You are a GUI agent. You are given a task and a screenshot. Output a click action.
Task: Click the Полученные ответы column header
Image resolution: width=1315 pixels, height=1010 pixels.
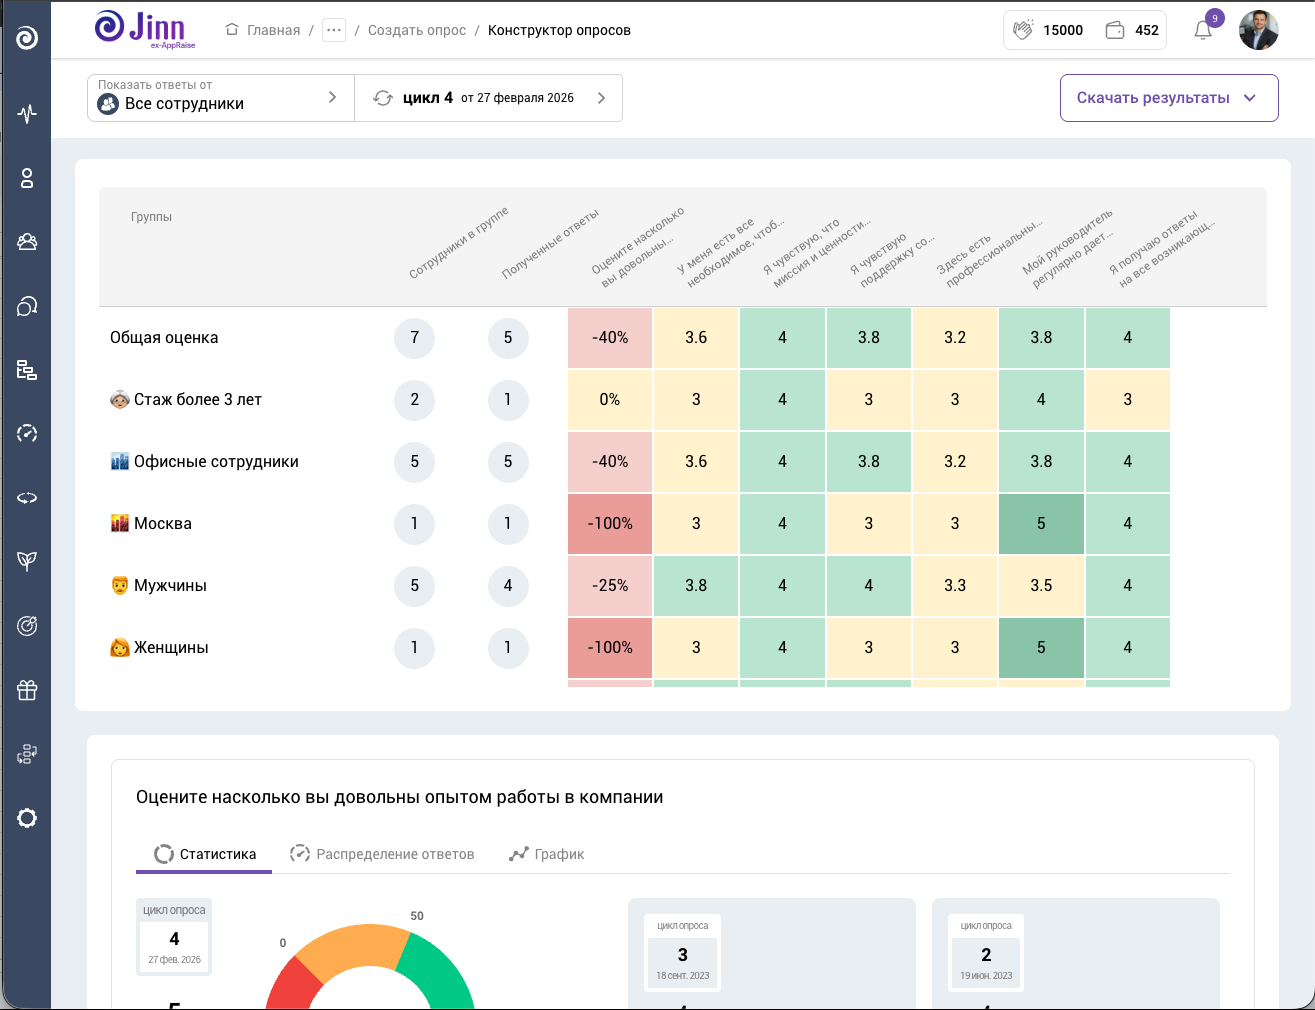point(550,244)
